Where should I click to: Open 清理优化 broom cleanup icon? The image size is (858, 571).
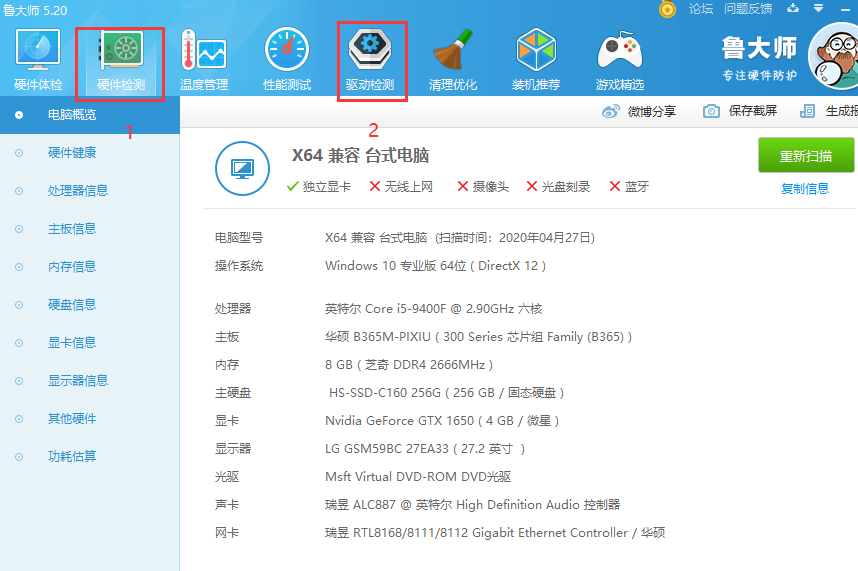click(453, 58)
